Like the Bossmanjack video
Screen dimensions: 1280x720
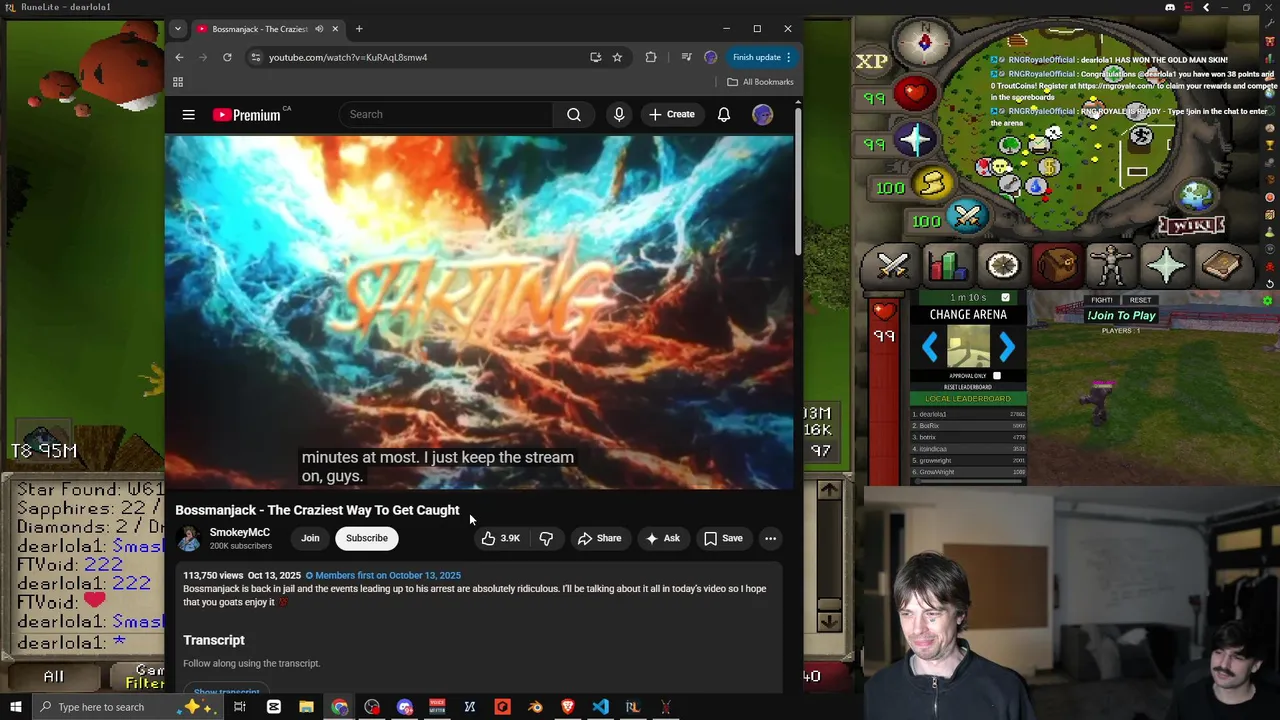(499, 538)
